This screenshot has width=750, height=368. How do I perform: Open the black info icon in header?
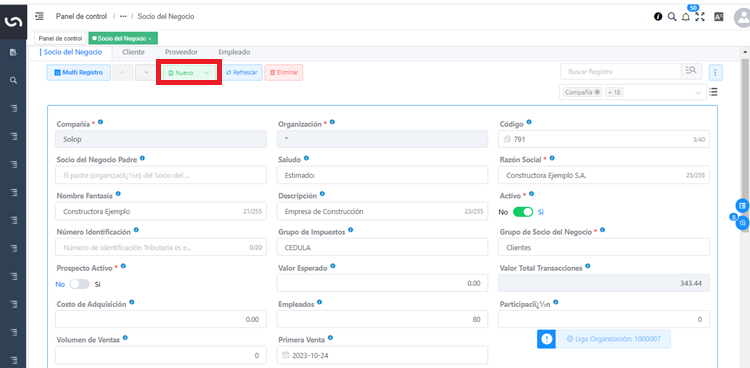[x=658, y=17]
